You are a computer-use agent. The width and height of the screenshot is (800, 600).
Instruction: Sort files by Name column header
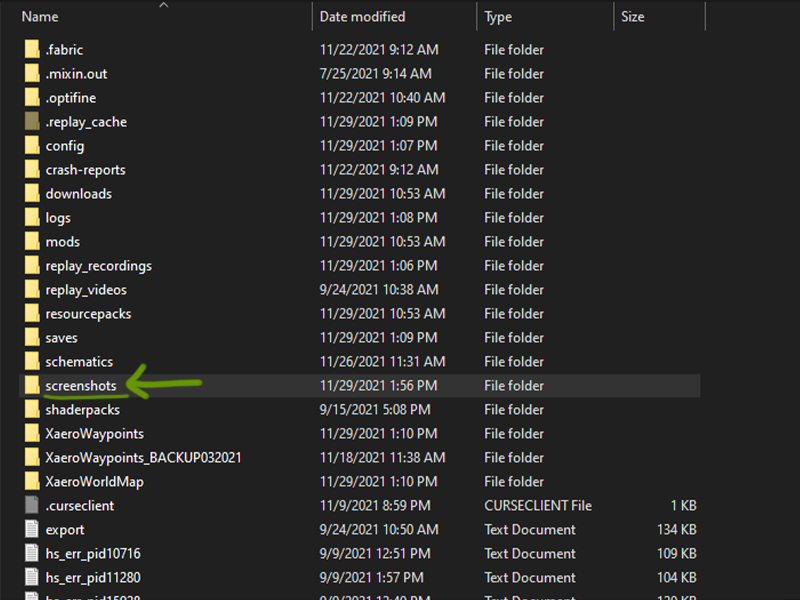(40, 17)
